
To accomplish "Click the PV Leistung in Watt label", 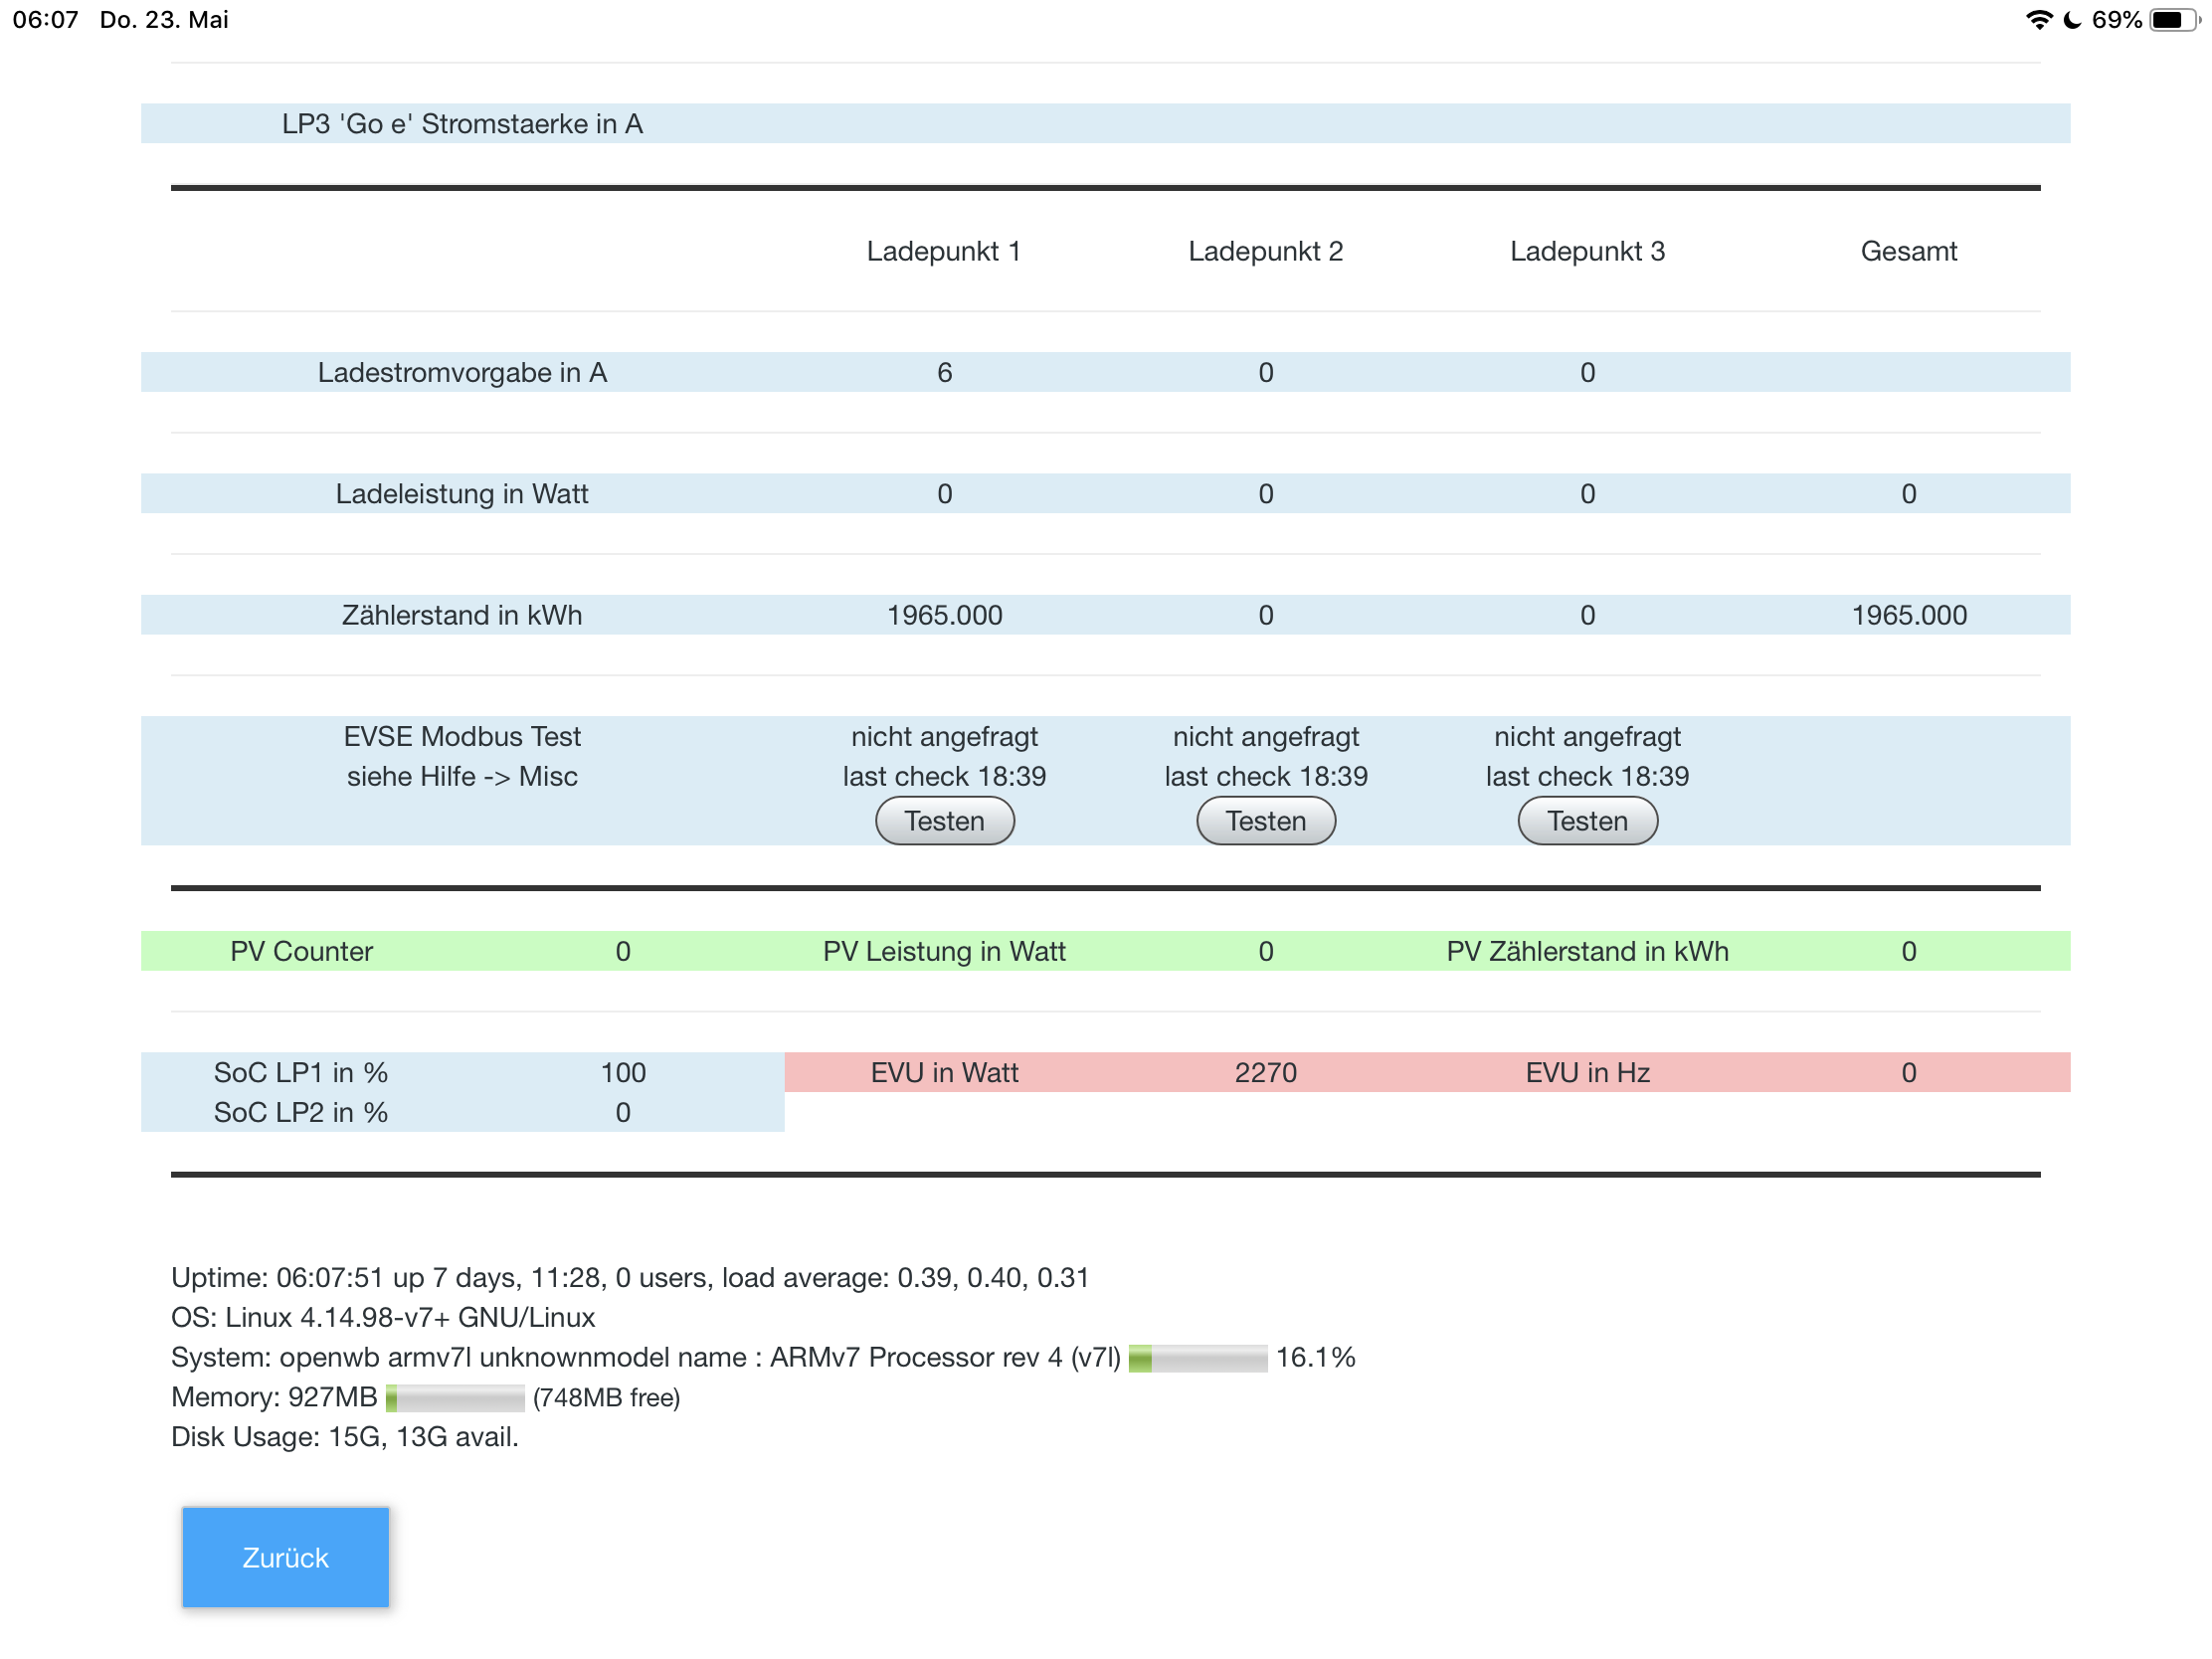I will [943, 951].
